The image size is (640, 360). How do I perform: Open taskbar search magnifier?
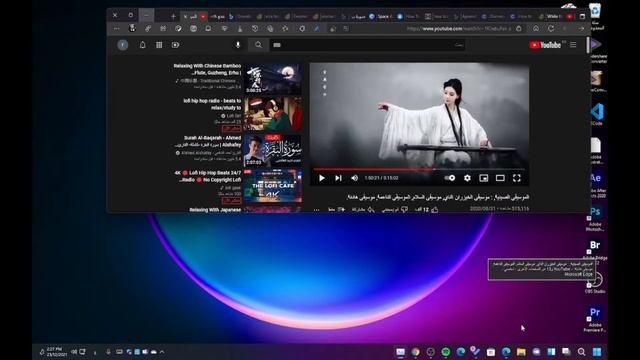coord(582,352)
